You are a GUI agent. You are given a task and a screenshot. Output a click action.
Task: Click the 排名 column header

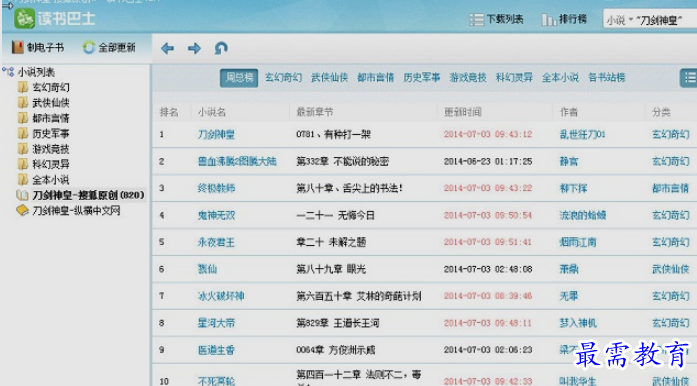[x=169, y=112]
